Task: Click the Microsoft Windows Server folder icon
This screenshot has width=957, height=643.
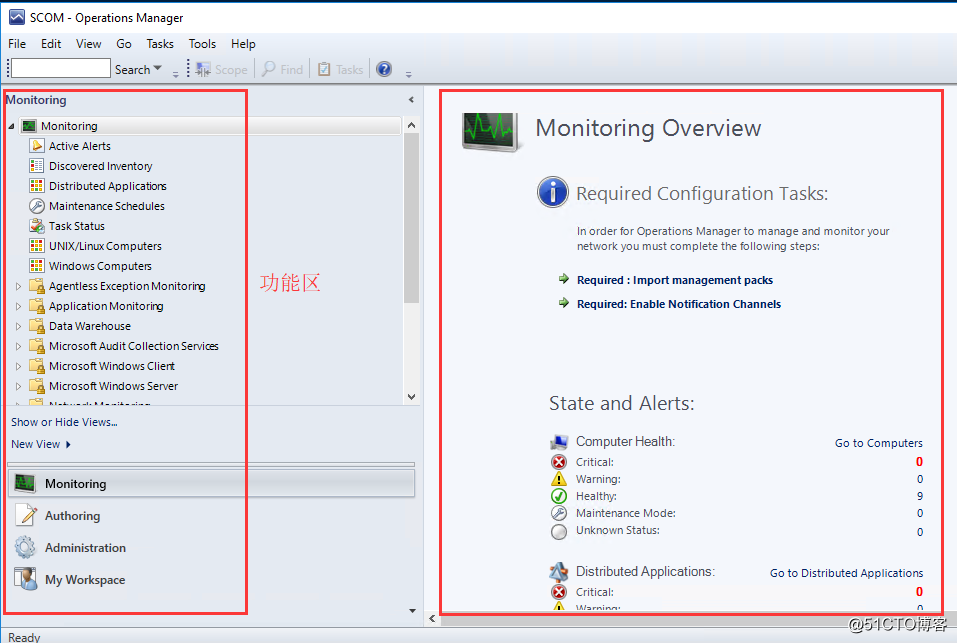Action: tap(37, 386)
